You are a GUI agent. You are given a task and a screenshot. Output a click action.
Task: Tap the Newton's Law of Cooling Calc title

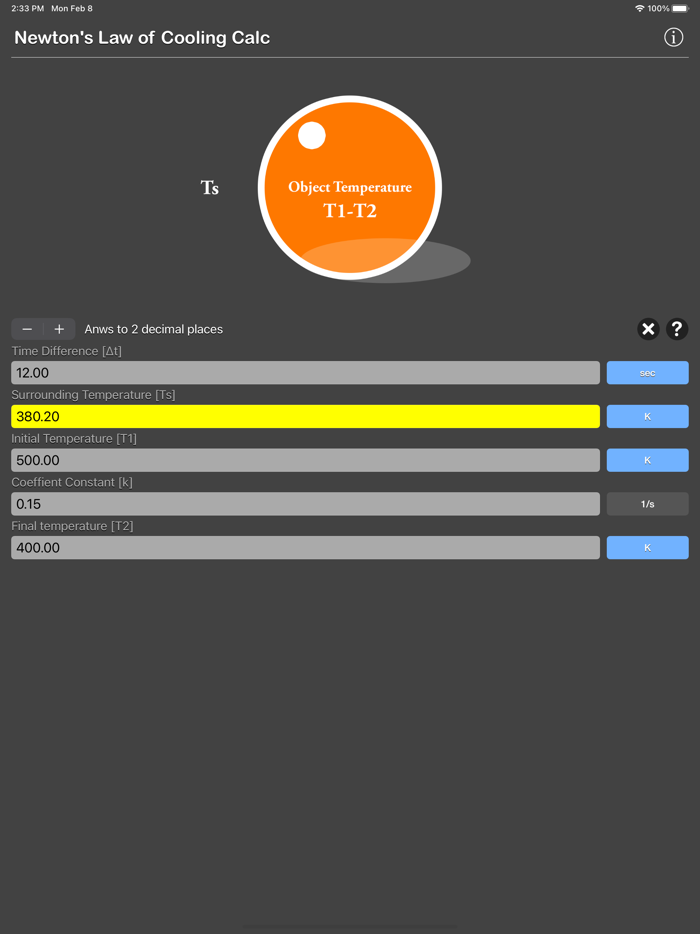(142, 38)
